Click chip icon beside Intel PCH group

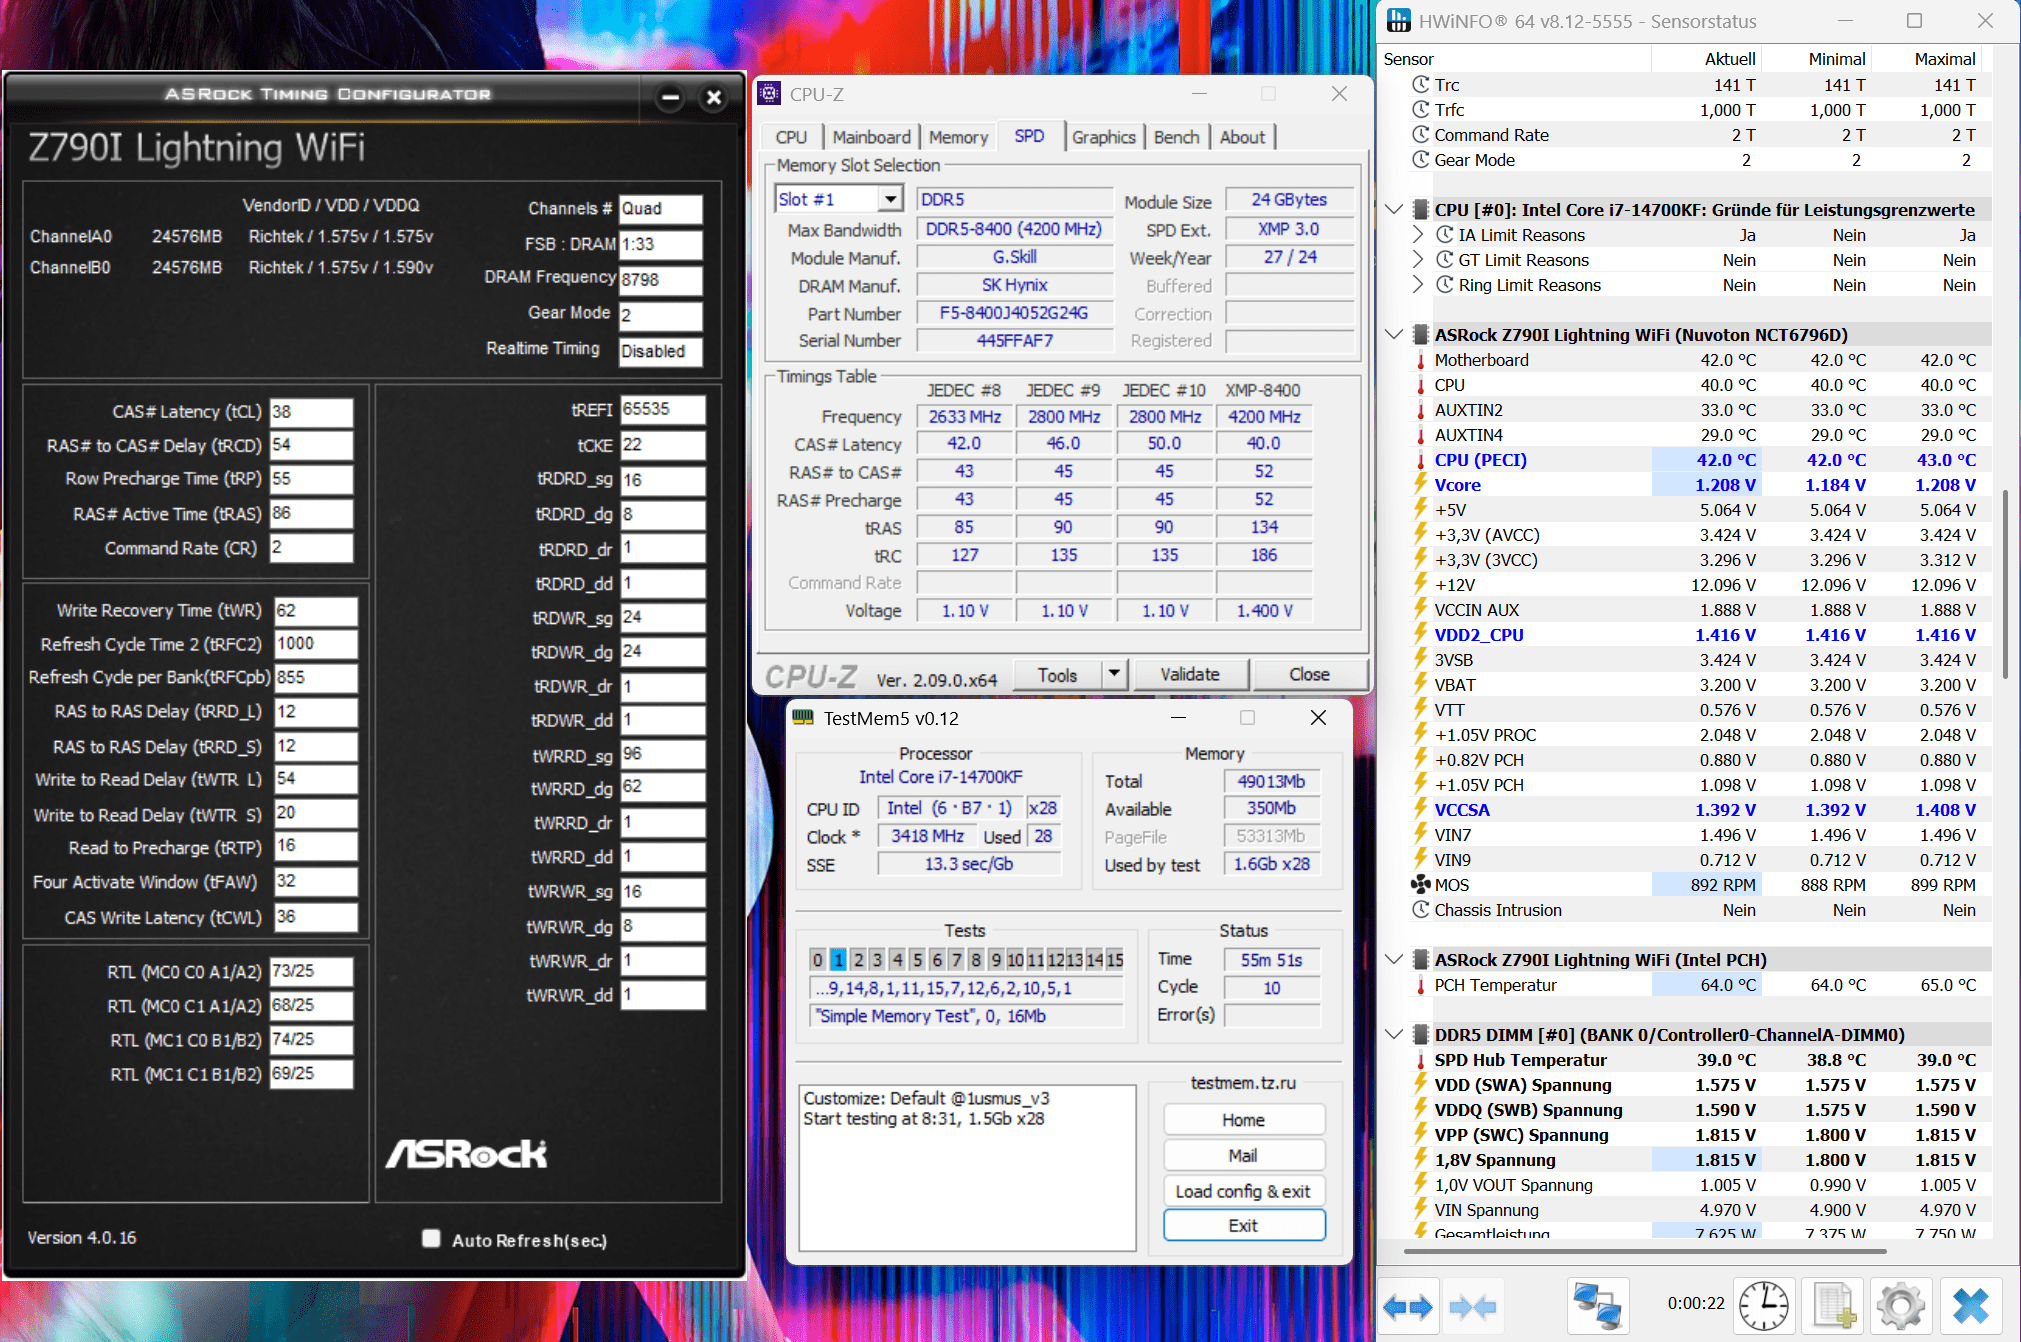1420,960
